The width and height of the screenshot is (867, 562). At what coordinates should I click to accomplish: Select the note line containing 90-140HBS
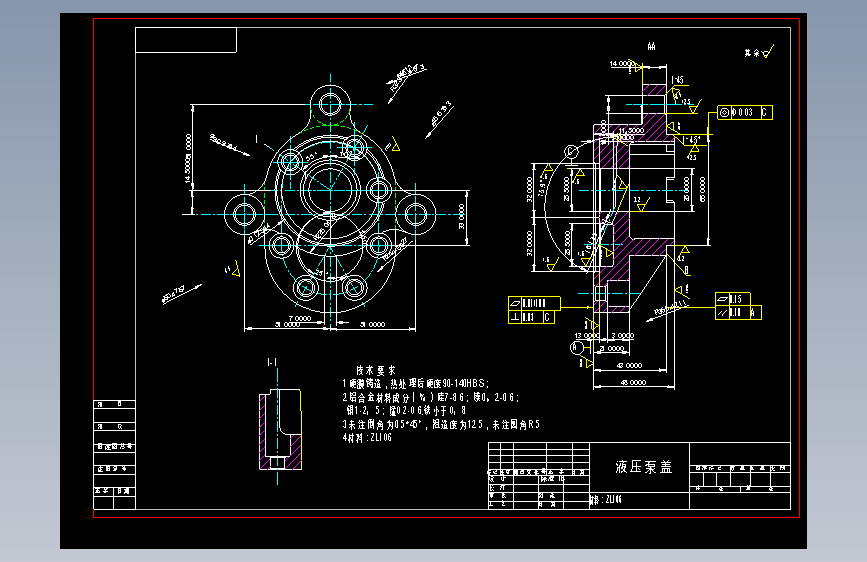(x=415, y=383)
